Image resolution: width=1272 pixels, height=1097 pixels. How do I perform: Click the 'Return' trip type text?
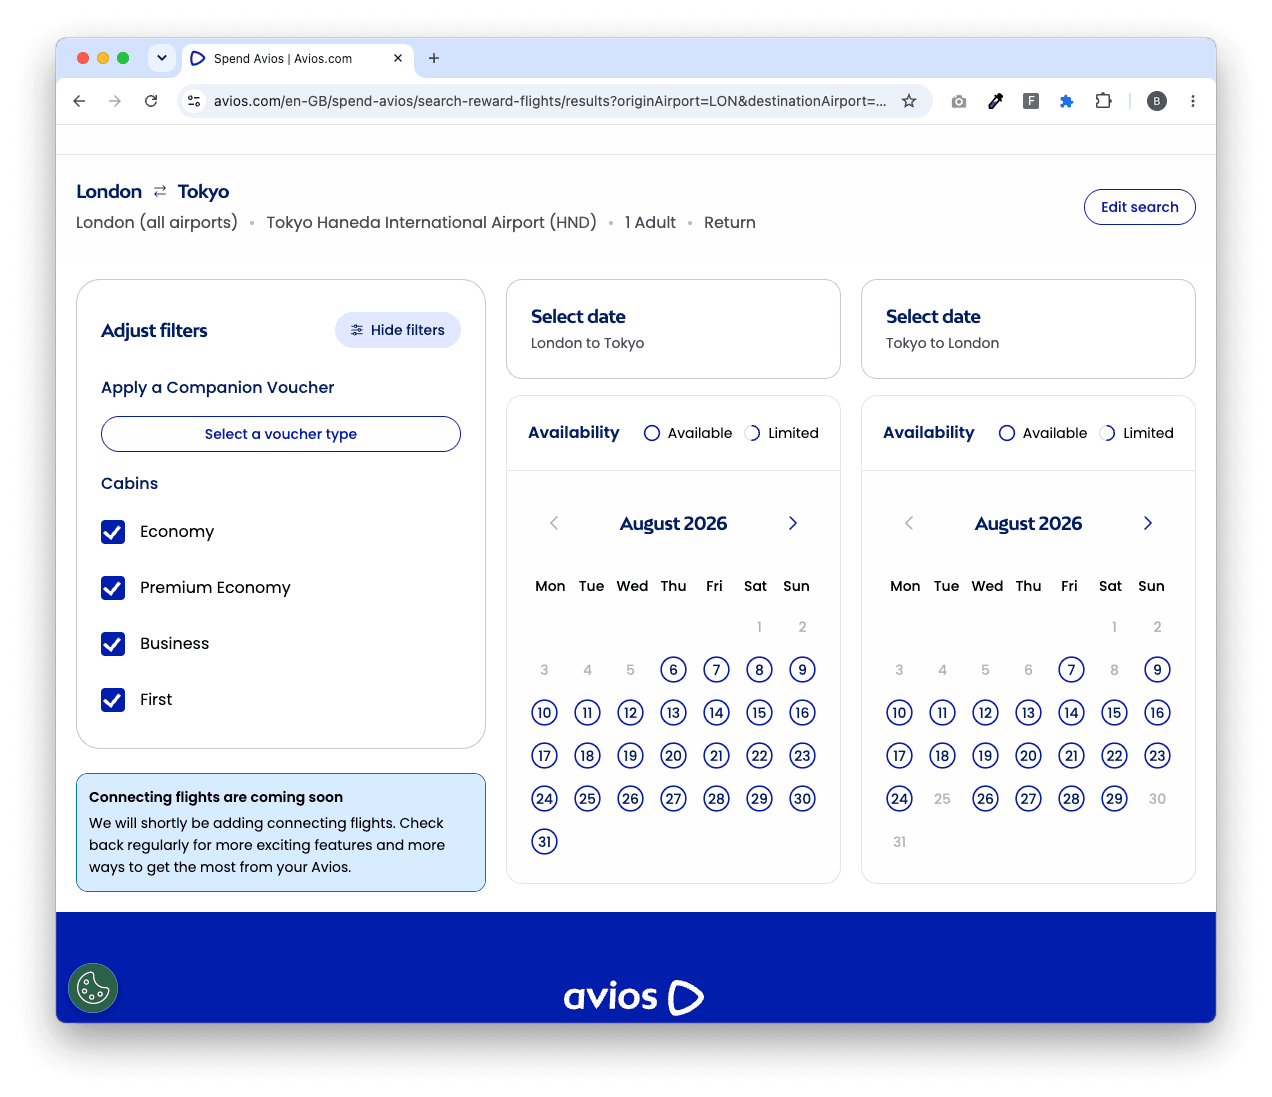tap(730, 222)
